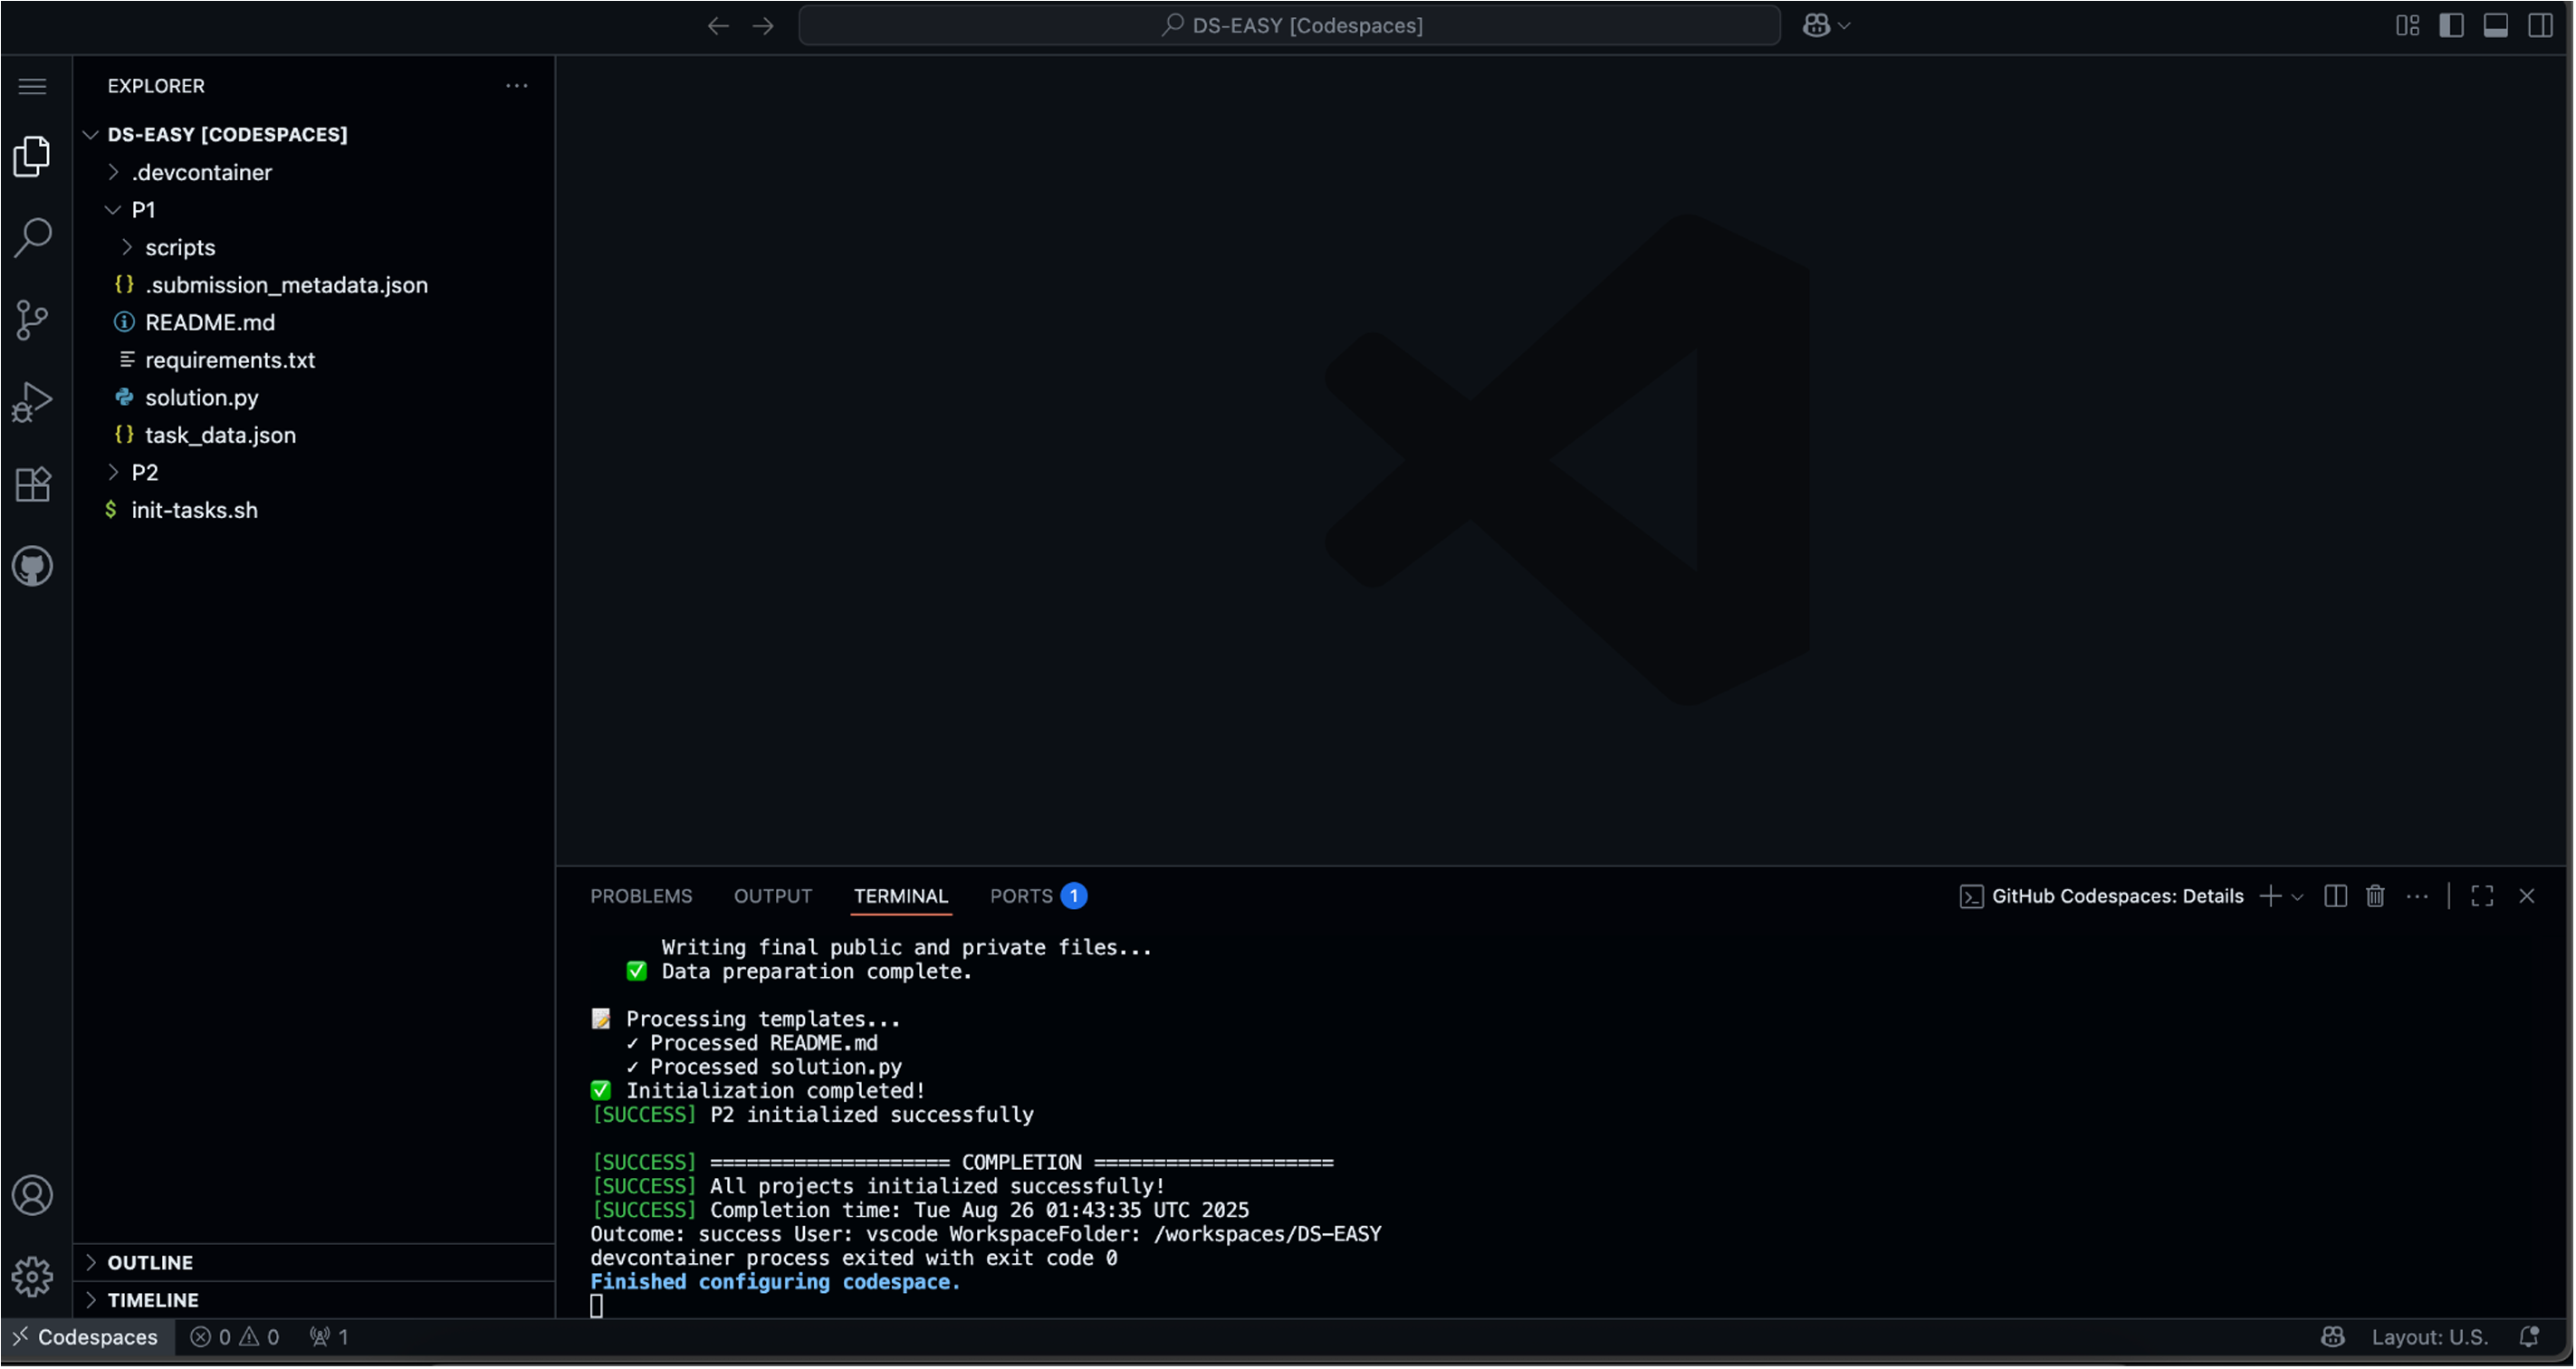Toggle the primary sidebar visibility

tap(2451, 25)
